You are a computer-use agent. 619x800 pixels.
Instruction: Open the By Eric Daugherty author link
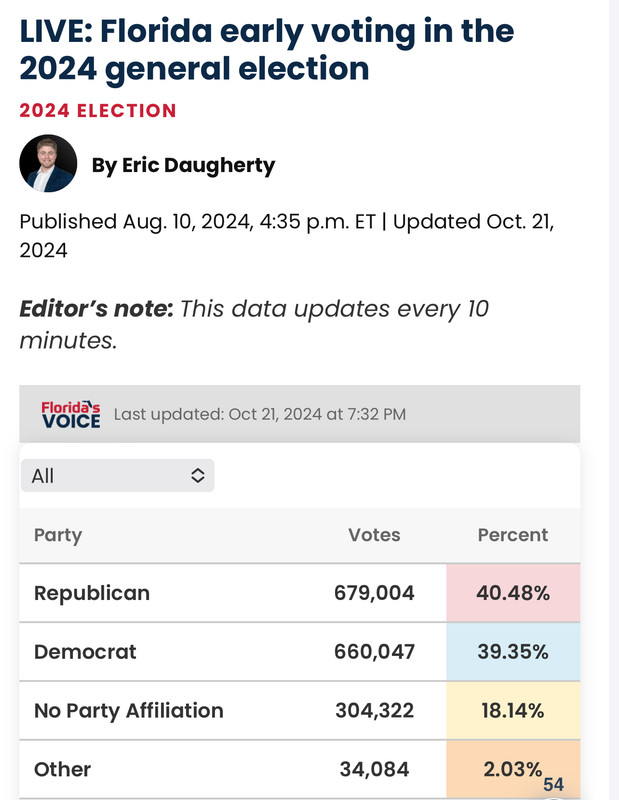(x=183, y=165)
